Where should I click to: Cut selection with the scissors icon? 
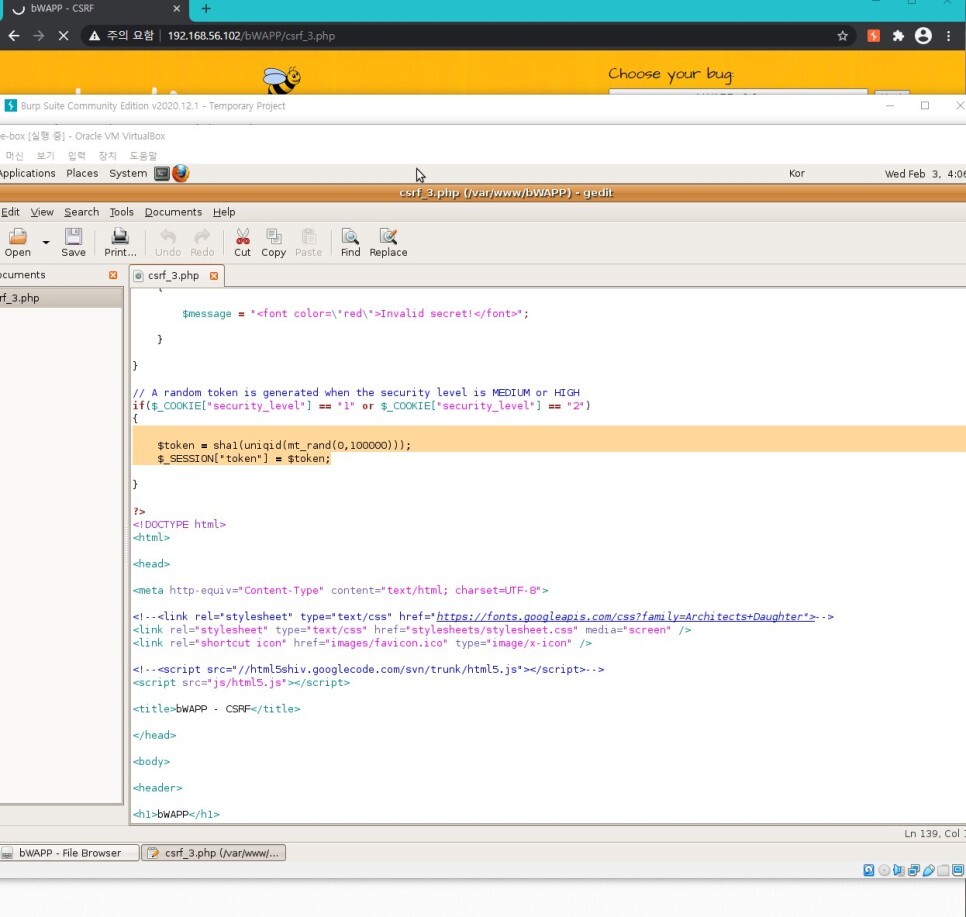[243, 242]
